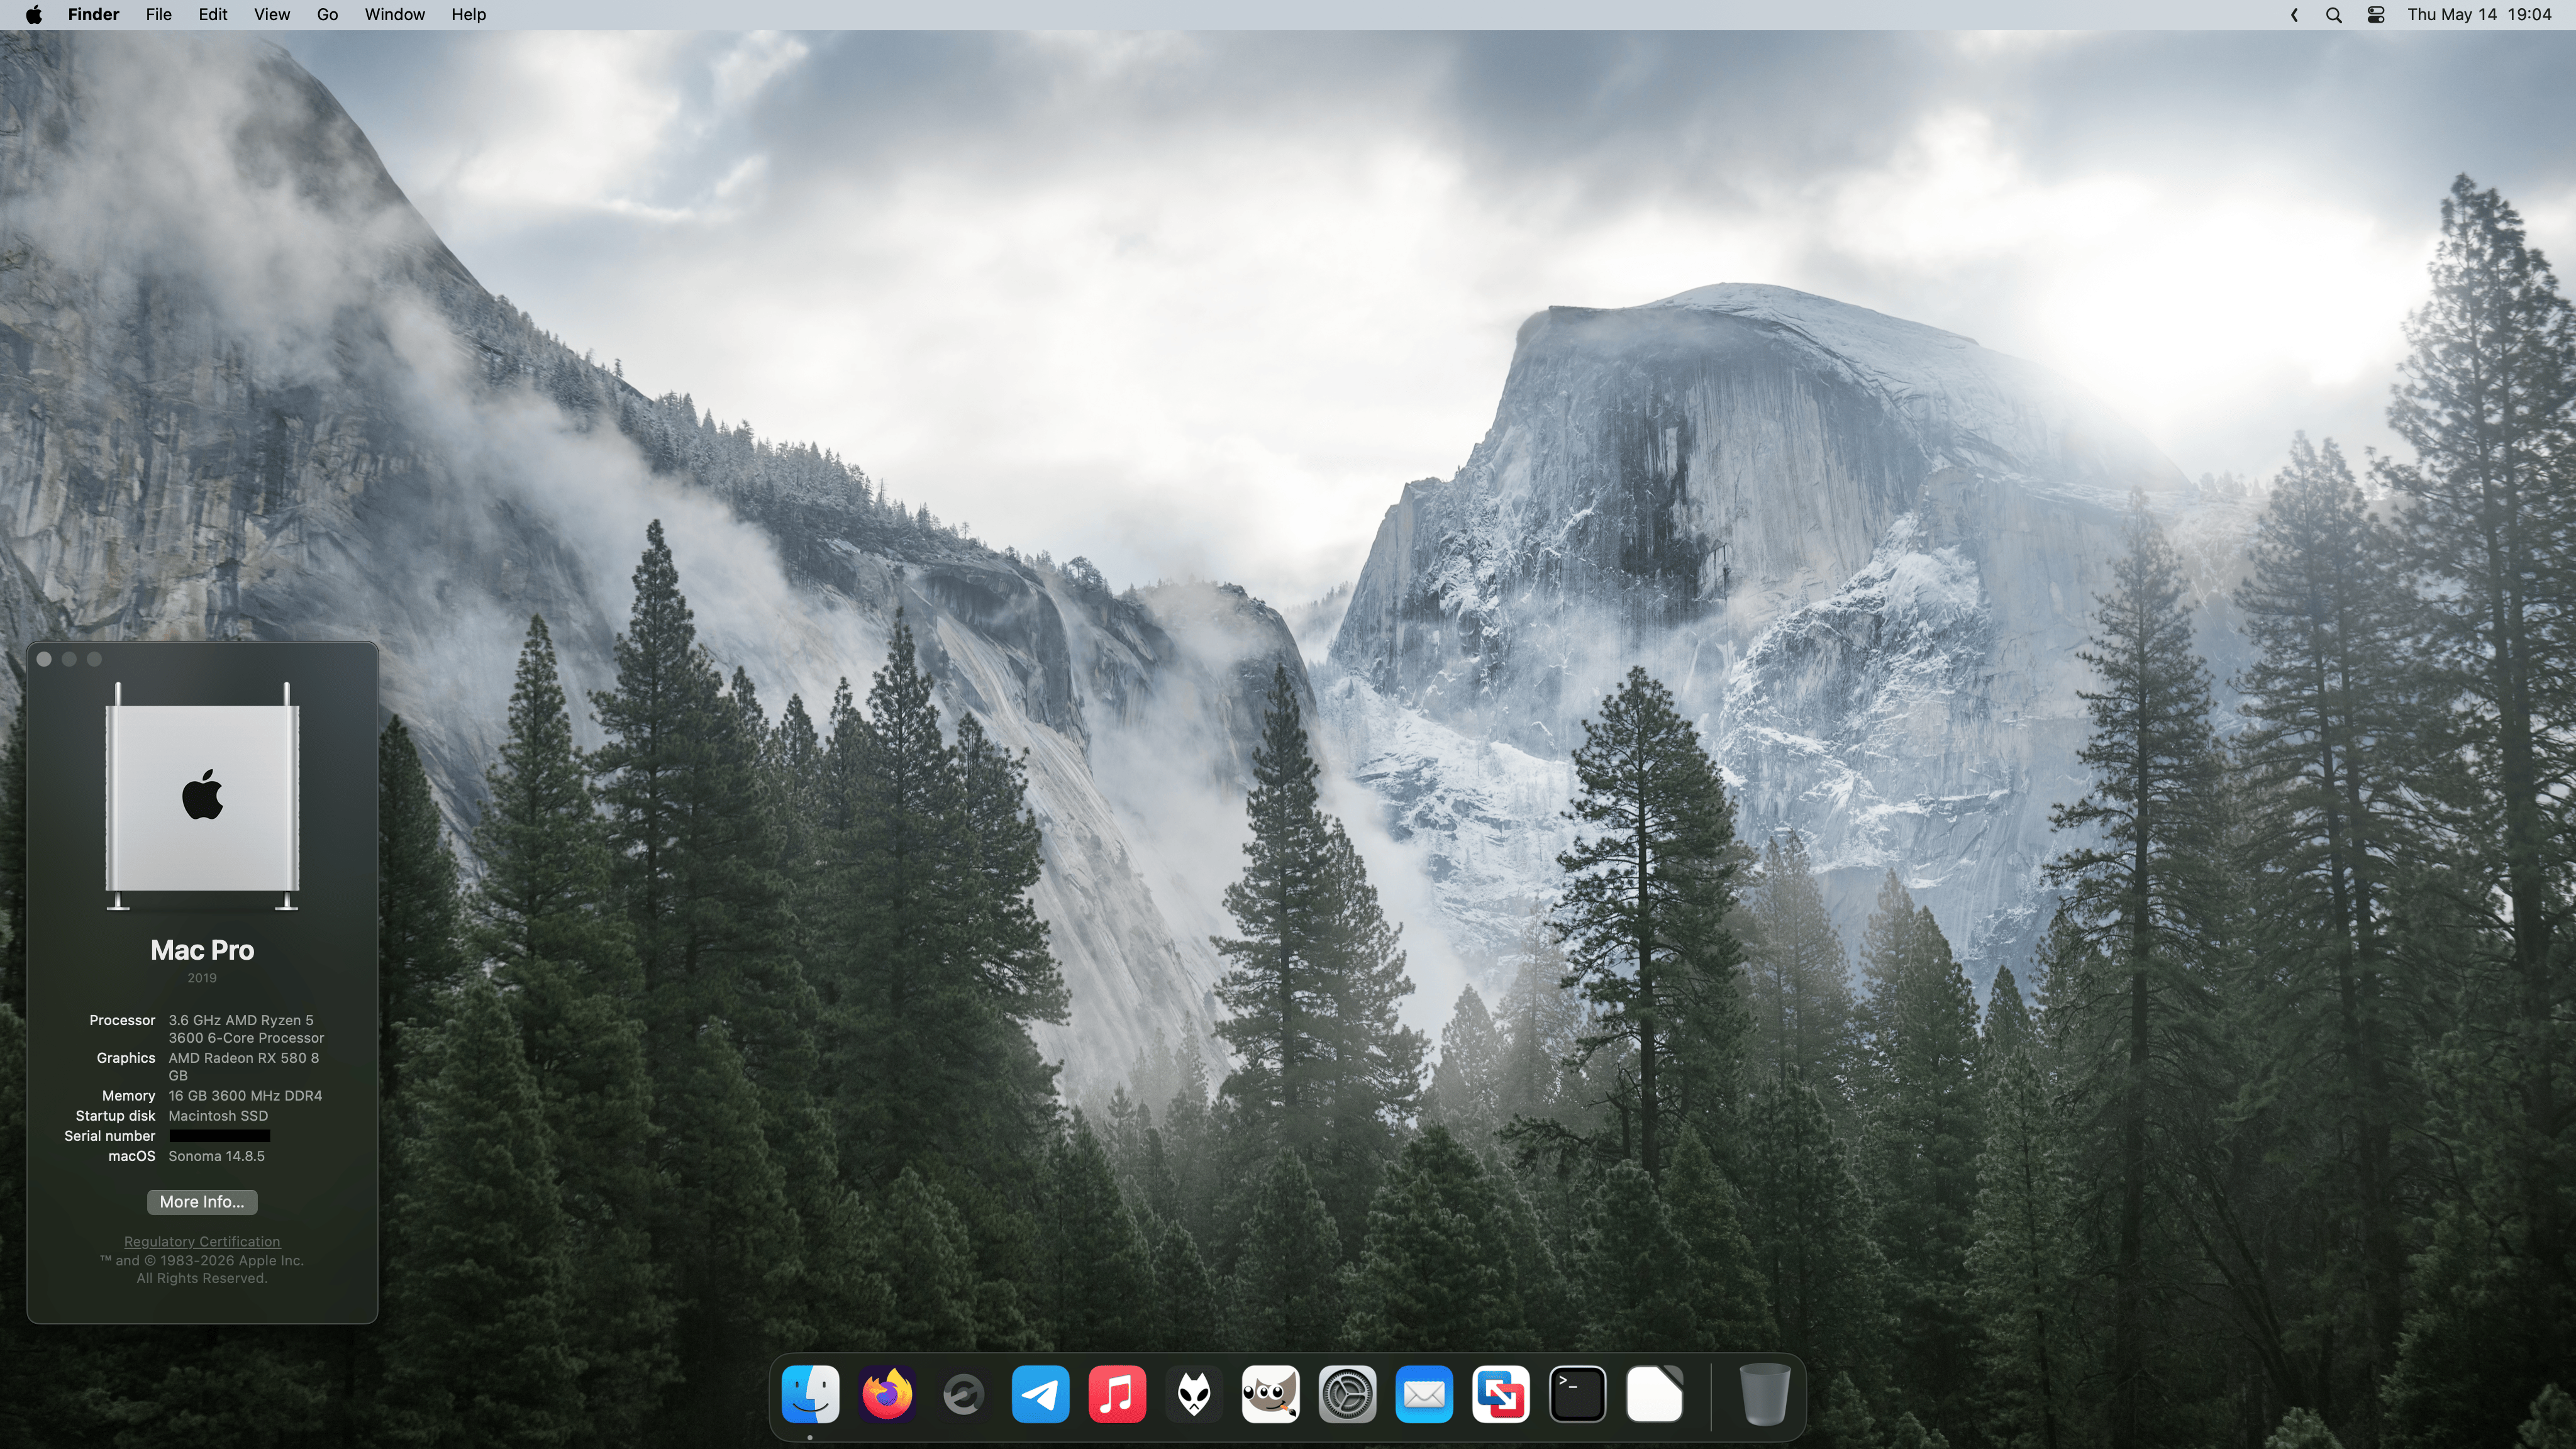
Task: Click the '16 GB 3600 MHz DDR4' memory value
Action: coord(245,1096)
